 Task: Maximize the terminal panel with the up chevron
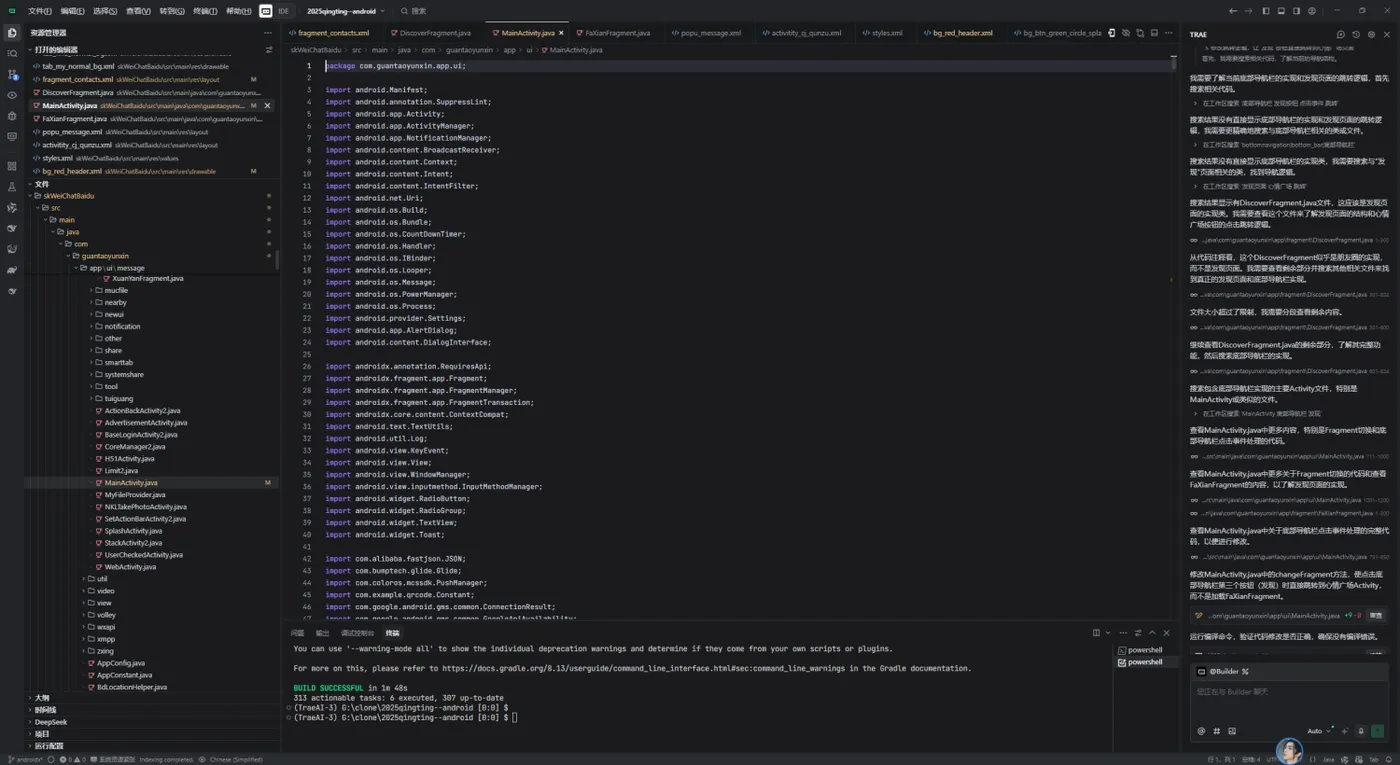[x=1152, y=633]
